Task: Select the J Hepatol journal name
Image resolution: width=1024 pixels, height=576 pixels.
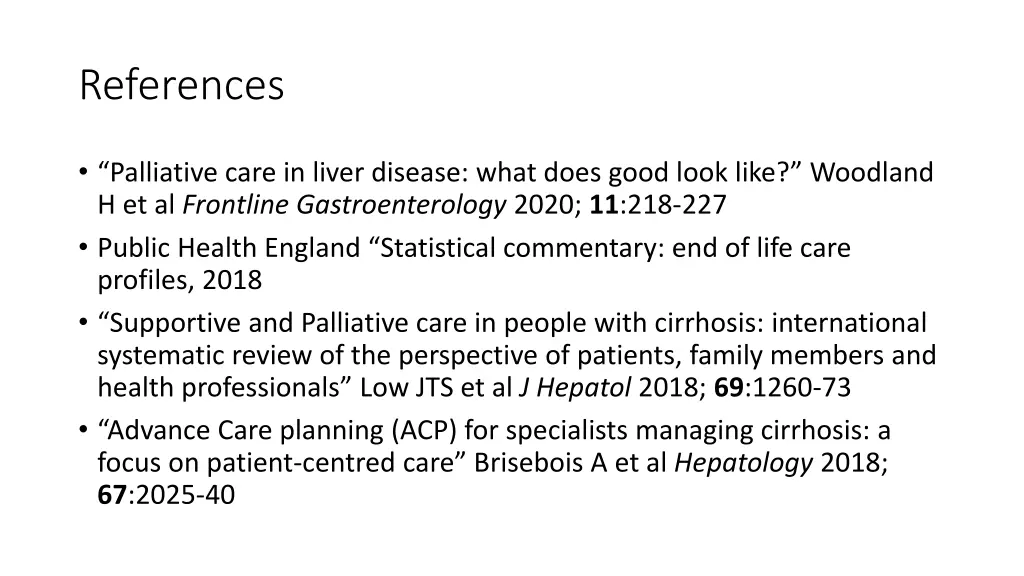Action: click(575, 387)
